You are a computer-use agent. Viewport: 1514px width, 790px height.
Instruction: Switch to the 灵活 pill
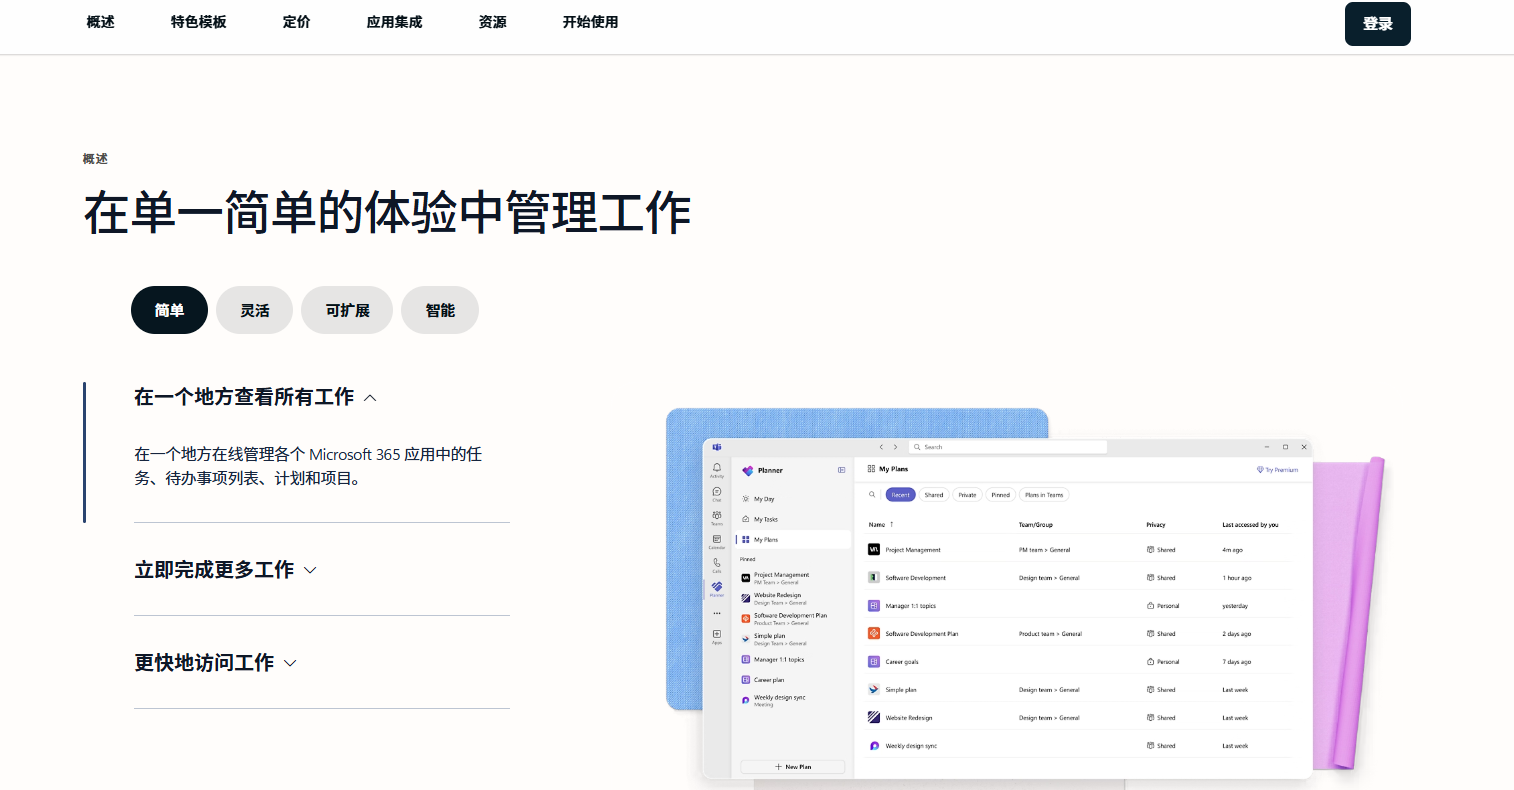[x=254, y=310]
